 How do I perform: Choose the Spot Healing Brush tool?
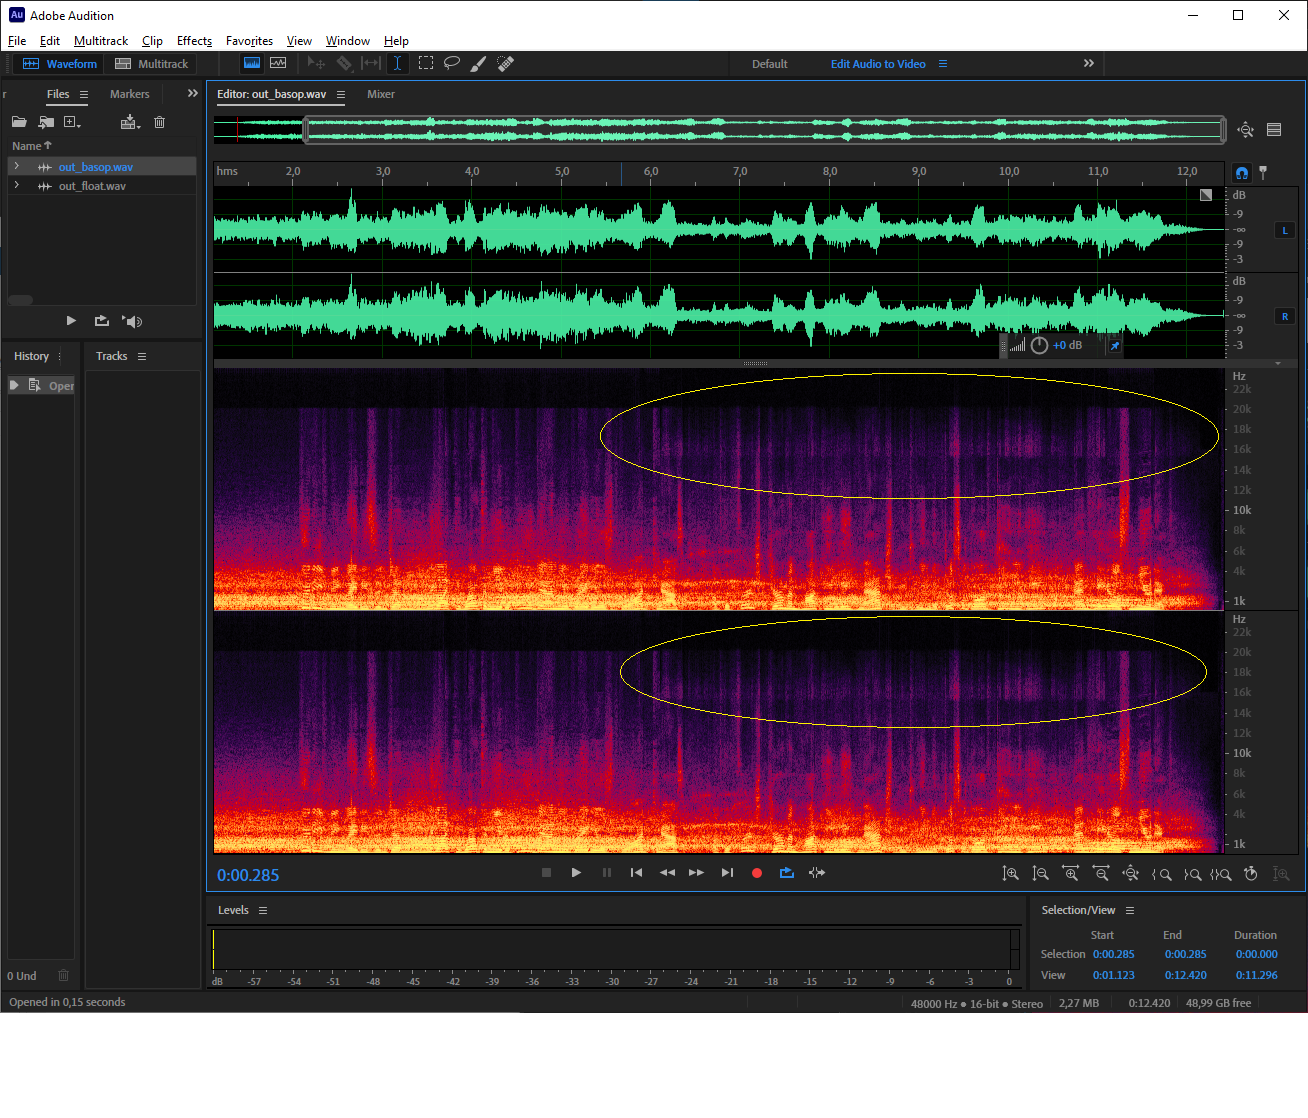[x=506, y=63]
